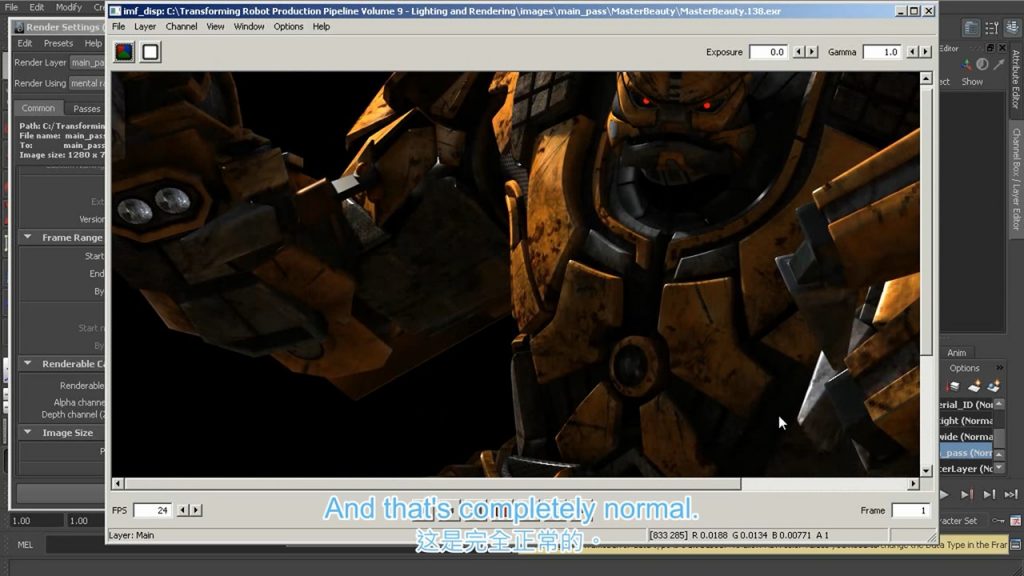Click the Exposure value field
Viewport: 1024px width, 576px height.
(768, 52)
